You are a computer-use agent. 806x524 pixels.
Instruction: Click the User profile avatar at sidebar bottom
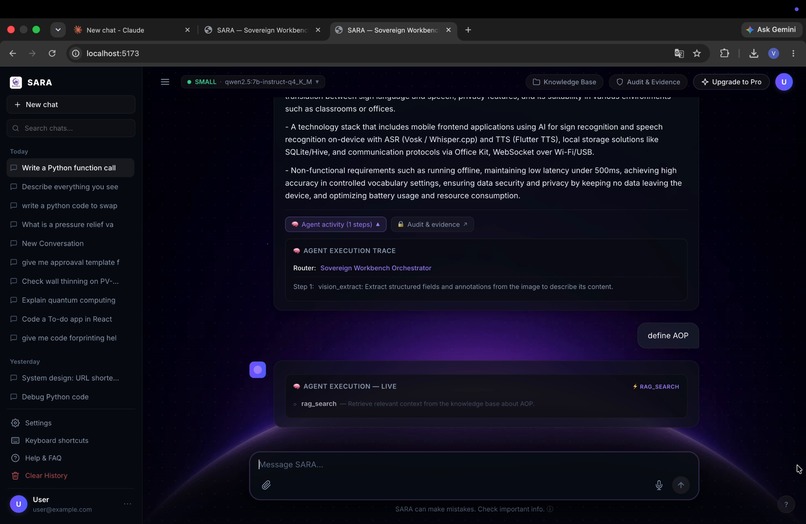pos(19,504)
